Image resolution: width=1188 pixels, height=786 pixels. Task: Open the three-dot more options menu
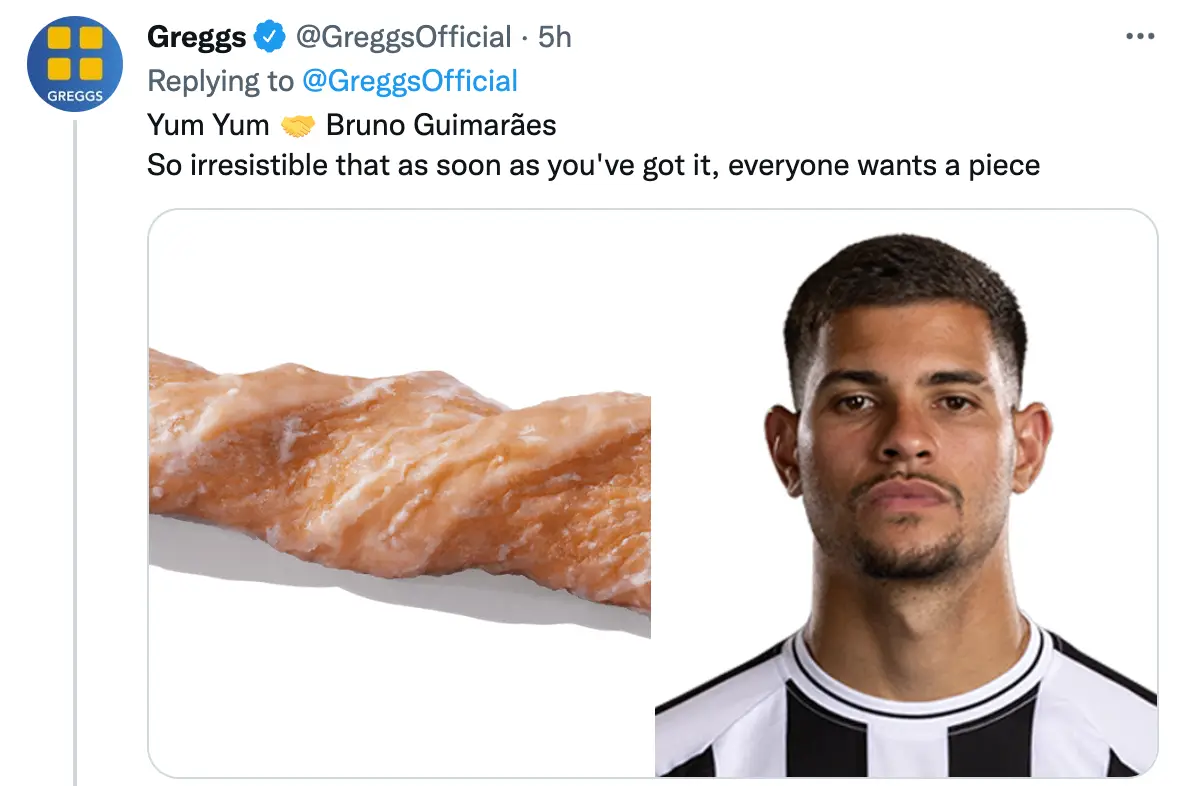pyautogui.click(x=1139, y=36)
